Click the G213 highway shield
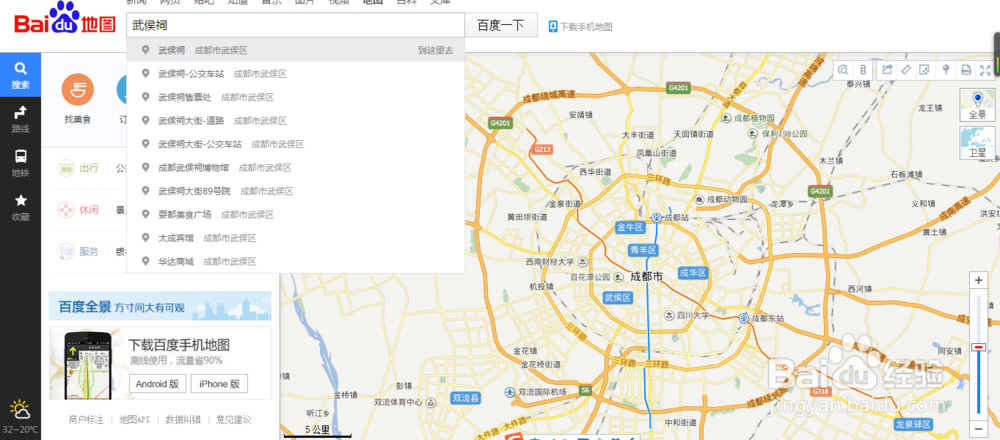Image resolution: width=1000 pixels, height=440 pixels. 542,149
